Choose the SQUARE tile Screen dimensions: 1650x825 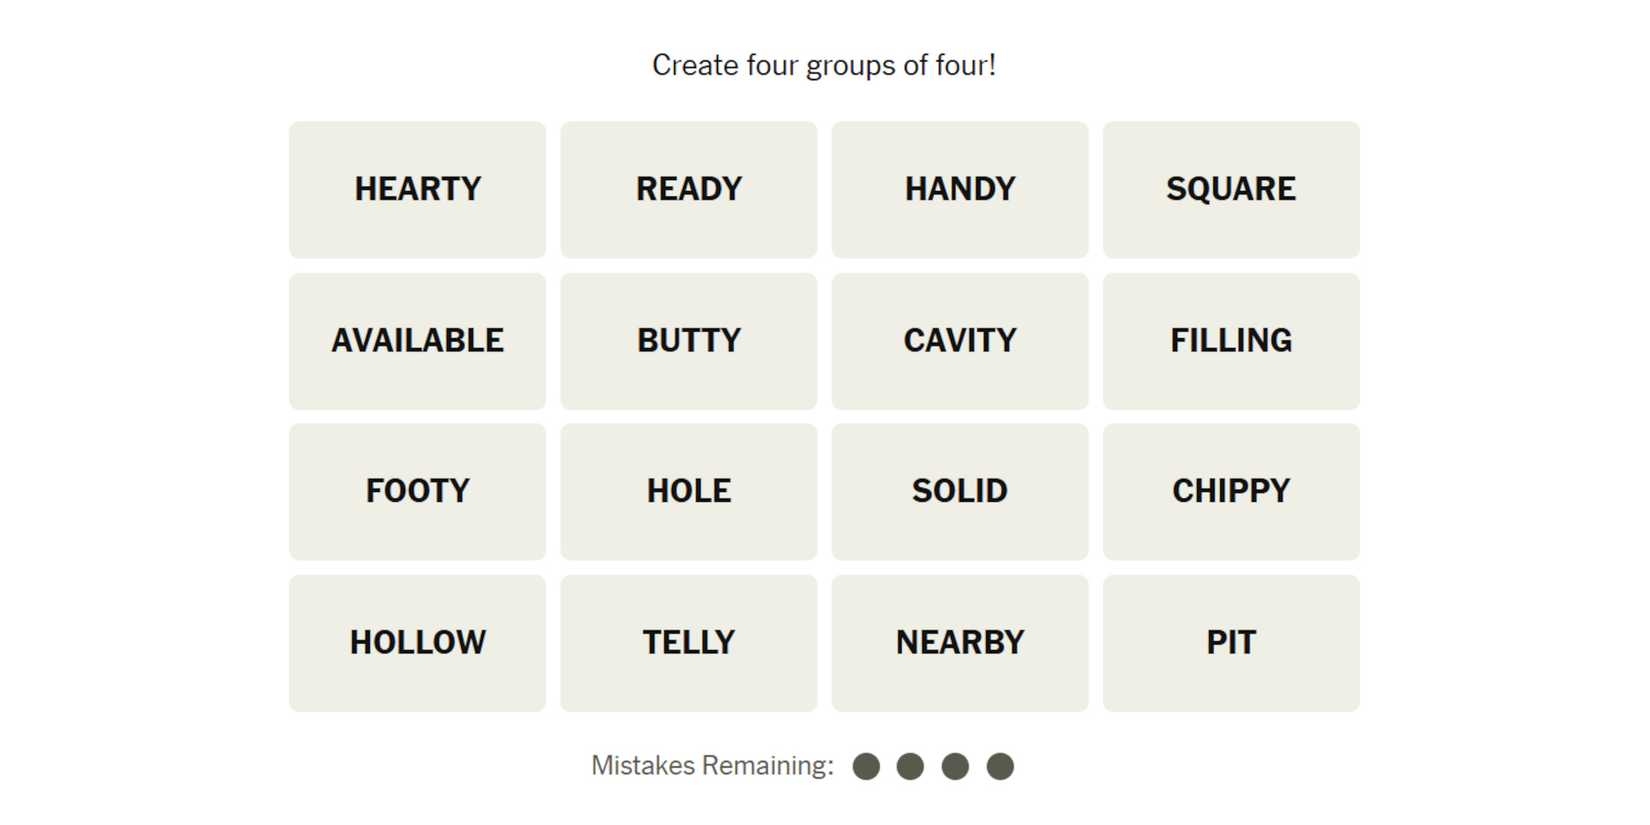1230,189
